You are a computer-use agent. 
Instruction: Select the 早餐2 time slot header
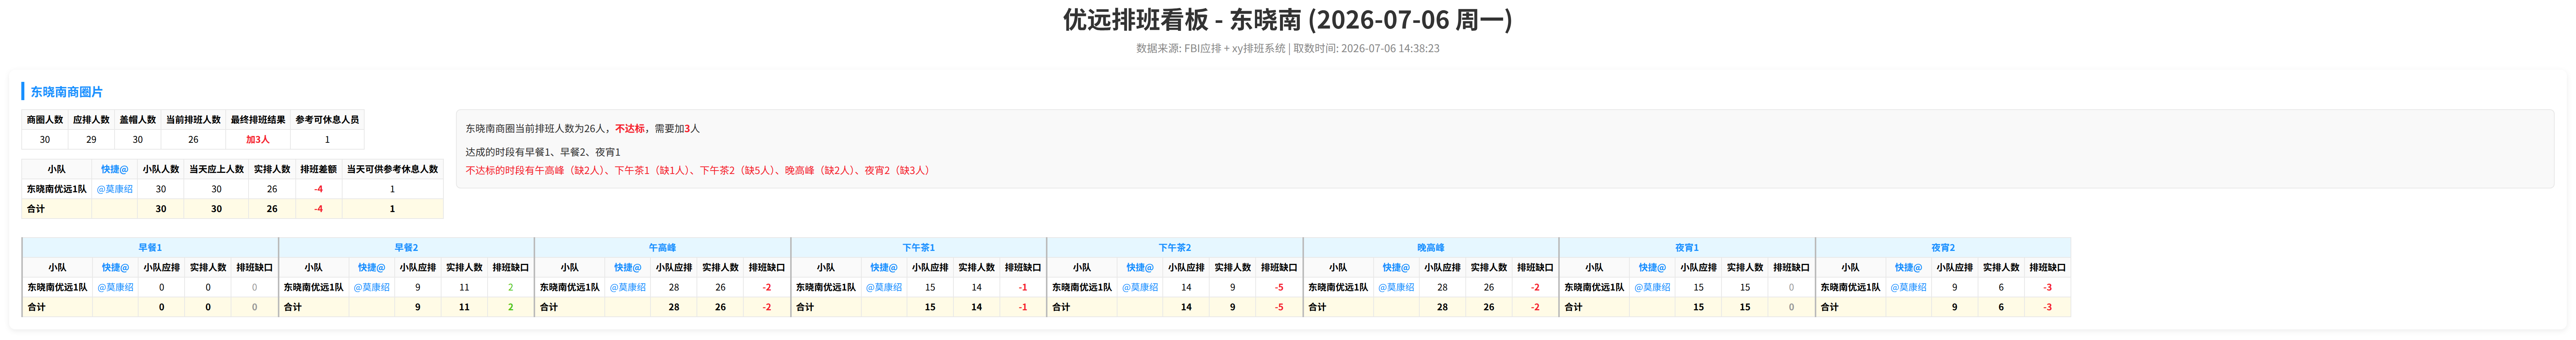[406, 248]
